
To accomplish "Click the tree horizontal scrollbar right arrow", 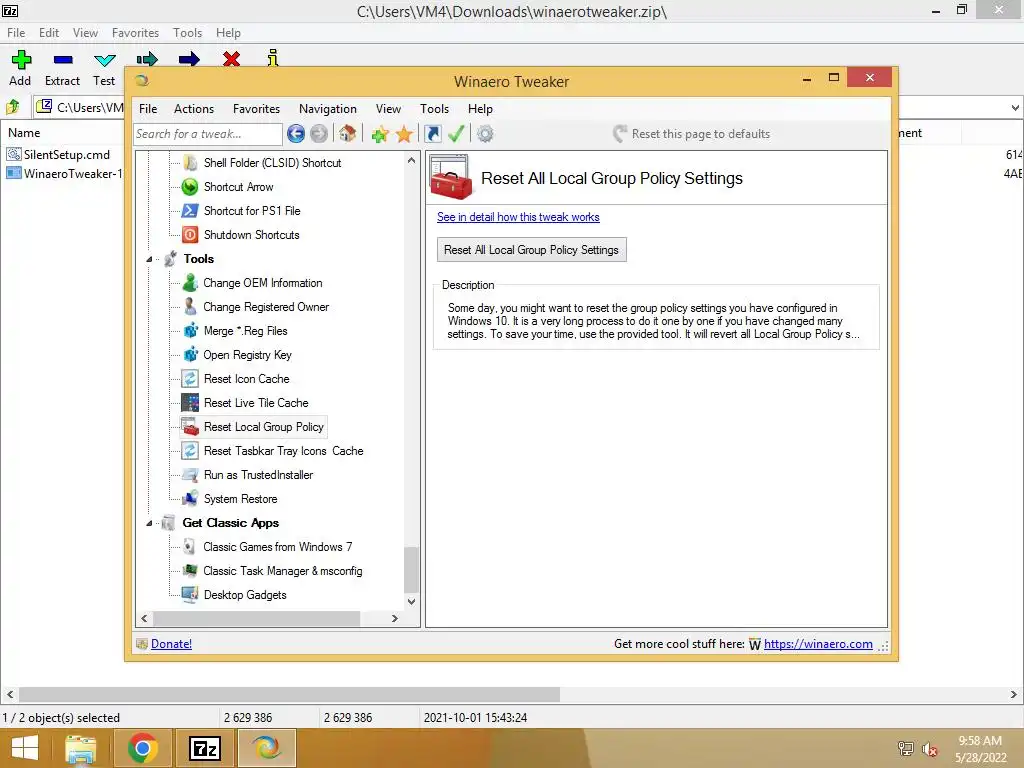I will click(394, 618).
